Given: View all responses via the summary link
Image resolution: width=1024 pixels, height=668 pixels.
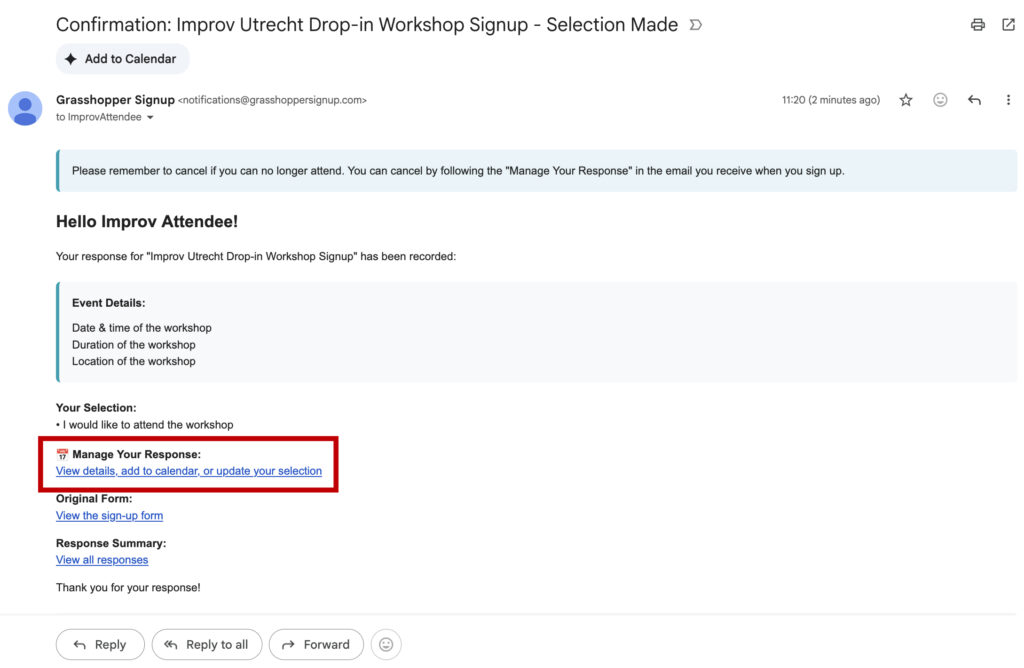Looking at the screenshot, I should 101,560.
